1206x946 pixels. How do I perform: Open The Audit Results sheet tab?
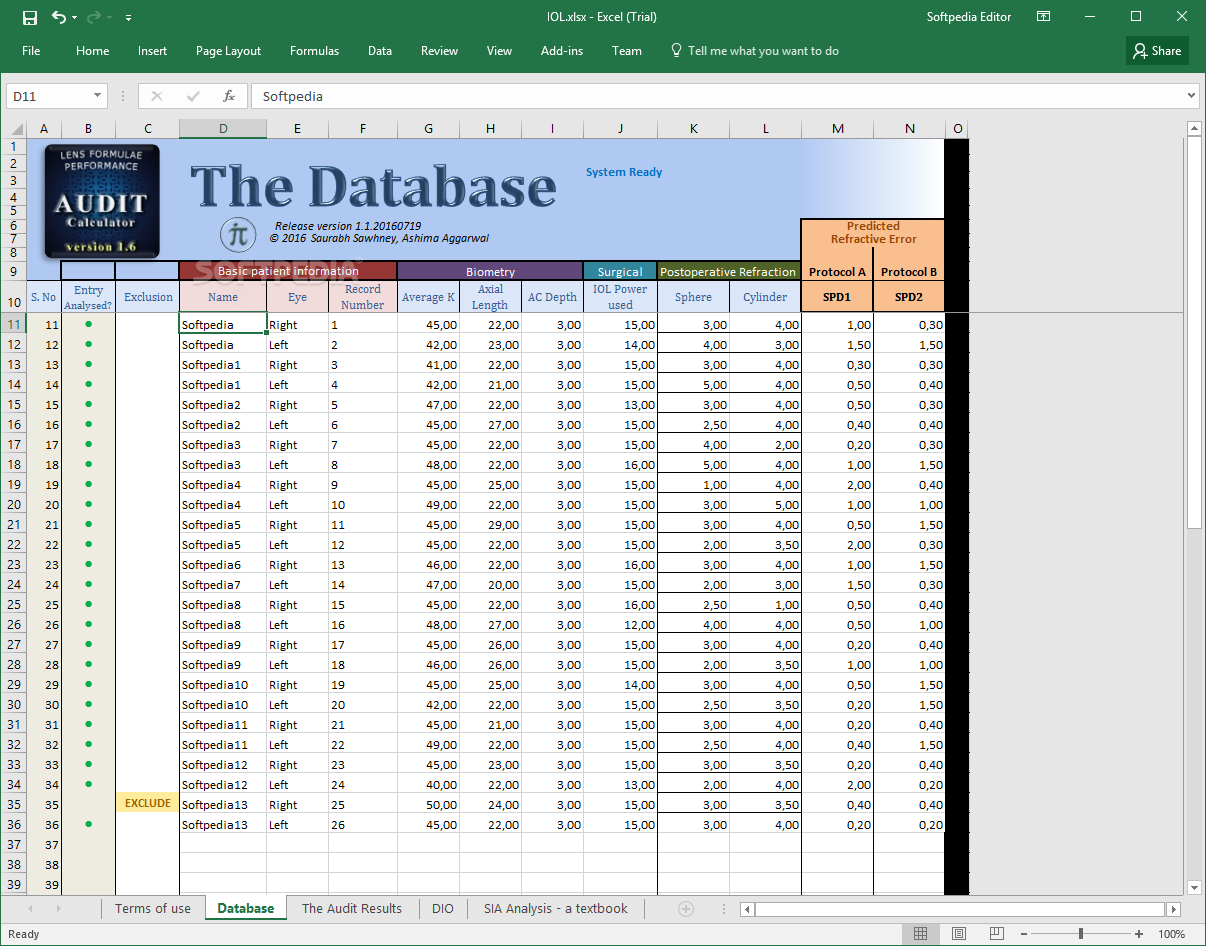click(352, 908)
